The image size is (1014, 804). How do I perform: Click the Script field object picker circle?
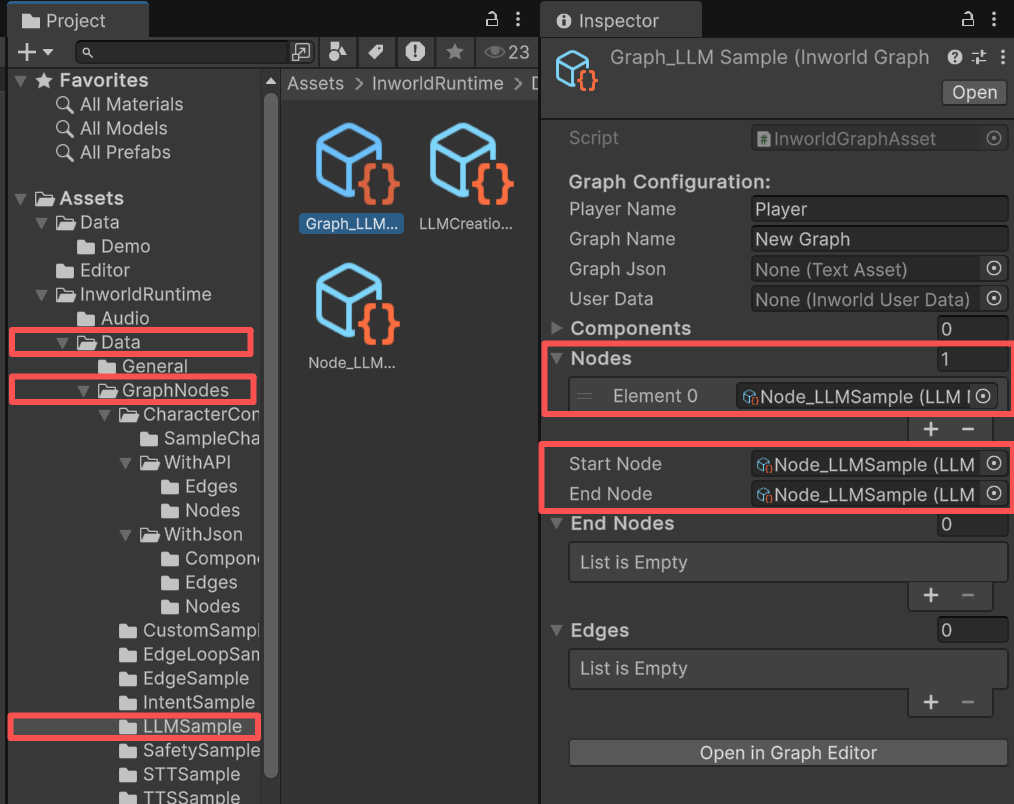(x=994, y=137)
